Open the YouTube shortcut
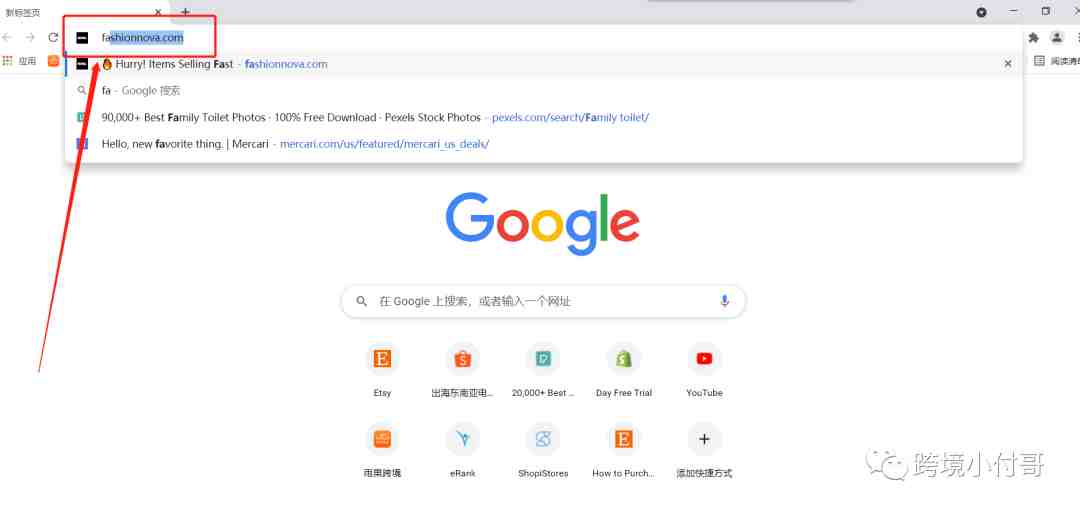Viewport: 1080px width, 512px height. pos(704,371)
